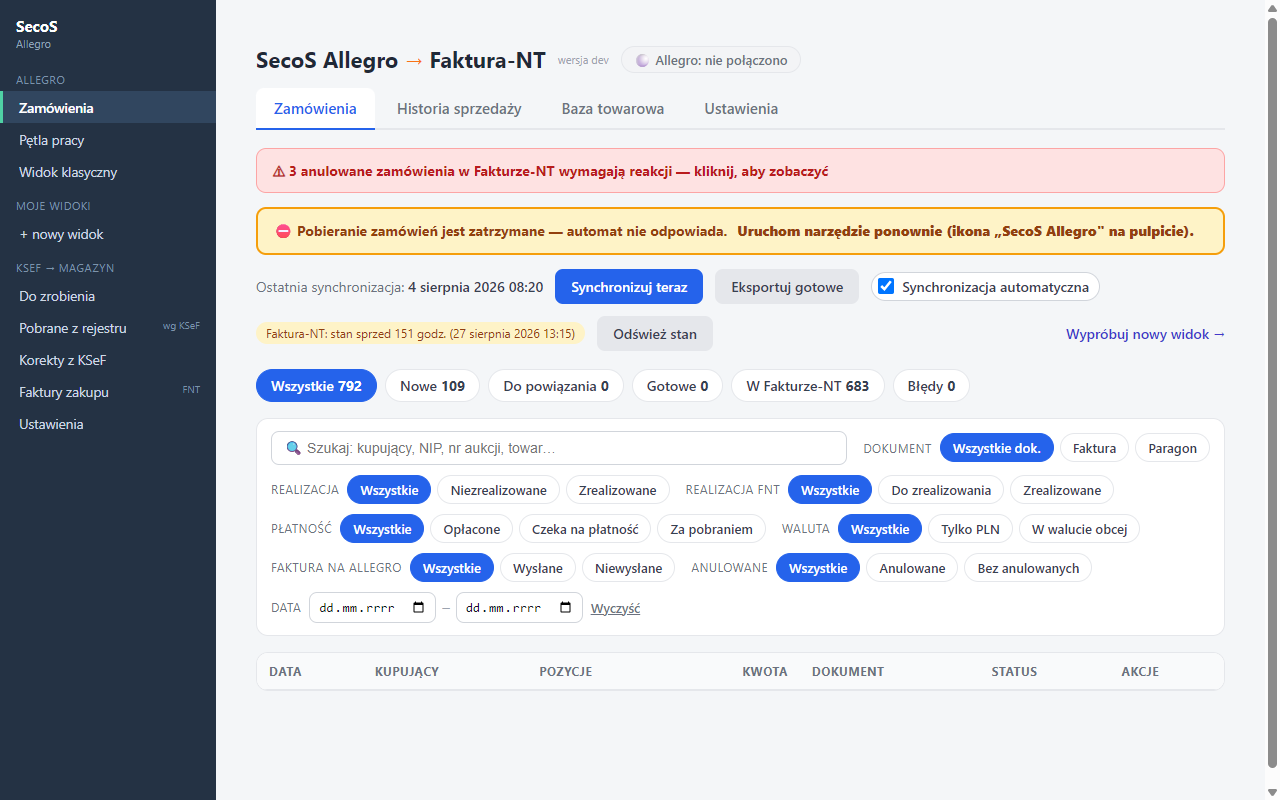Select W walucie obcej filter
This screenshot has height=800, width=1280.
point(1079,529)
